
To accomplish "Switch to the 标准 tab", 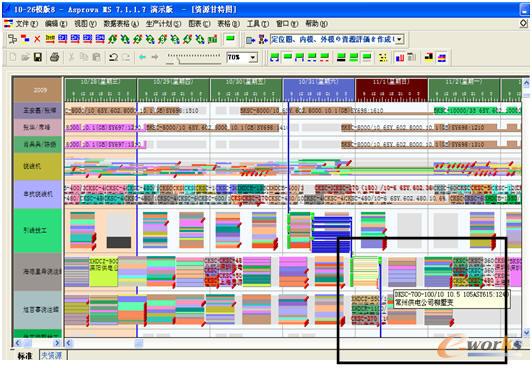I will point(25,356).
